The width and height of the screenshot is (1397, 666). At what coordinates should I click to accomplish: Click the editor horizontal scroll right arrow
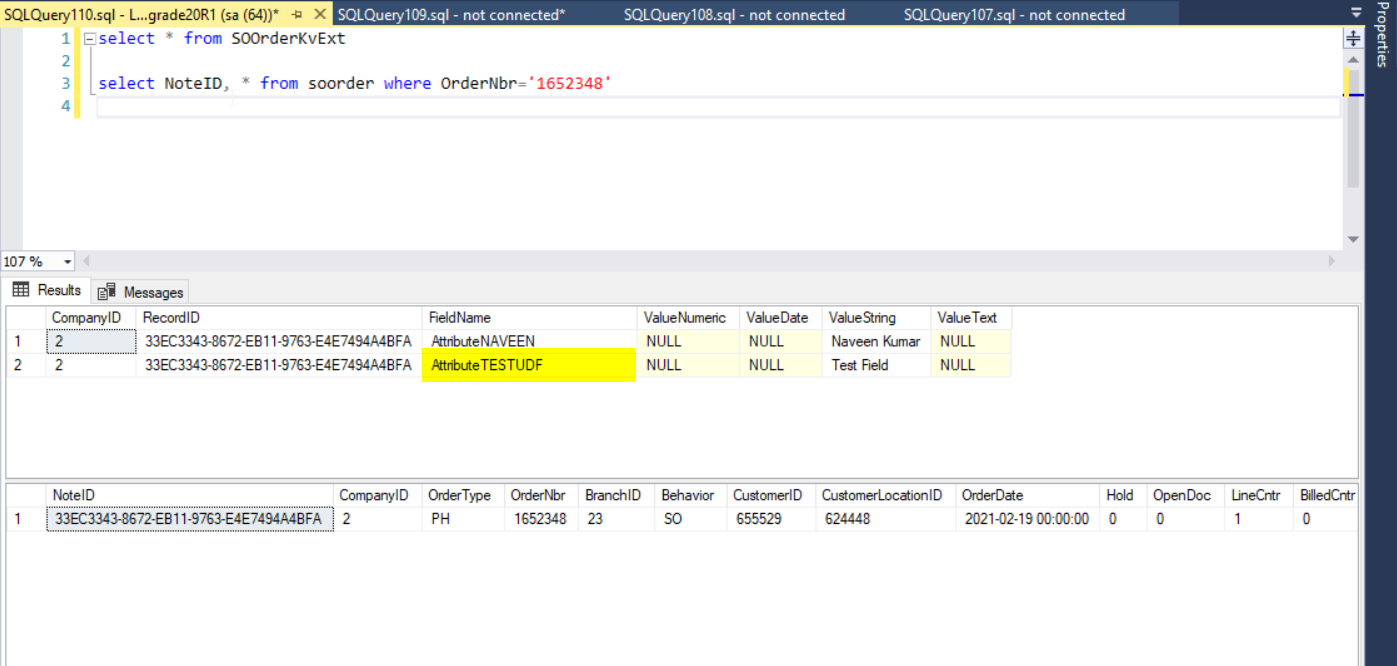coord(1331,261)
